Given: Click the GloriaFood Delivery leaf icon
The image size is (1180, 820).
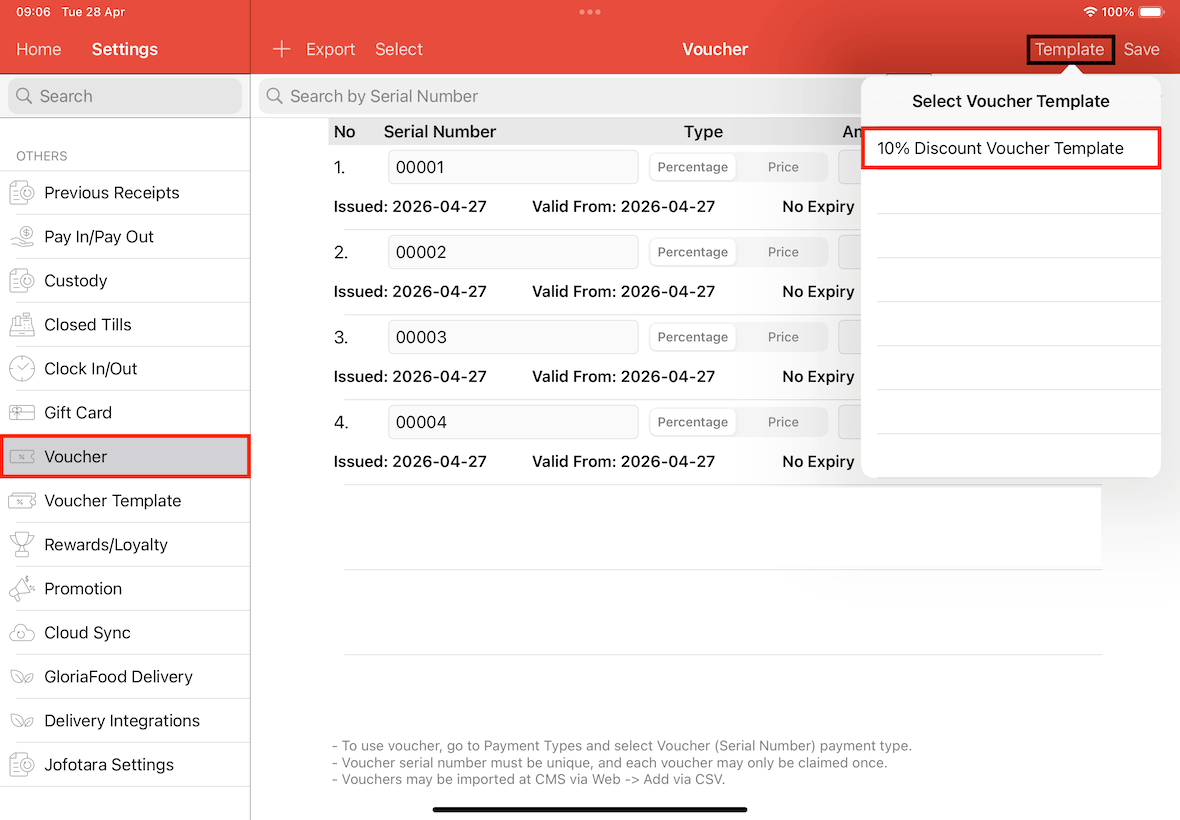Looking at the screenshot, I should pos(22,677).
